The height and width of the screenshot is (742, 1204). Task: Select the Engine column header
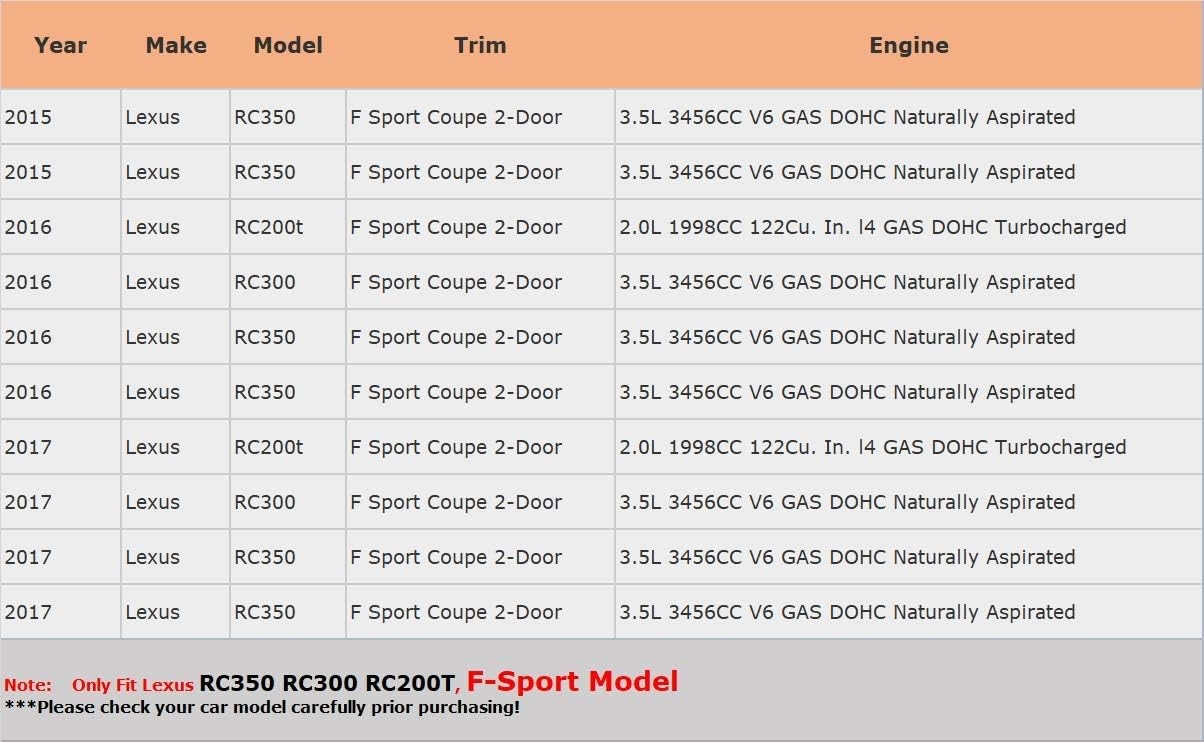click(908, 45)
